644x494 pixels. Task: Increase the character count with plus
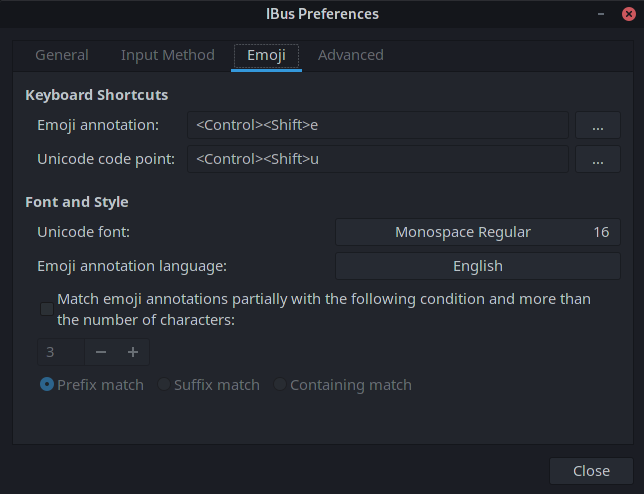133,352
